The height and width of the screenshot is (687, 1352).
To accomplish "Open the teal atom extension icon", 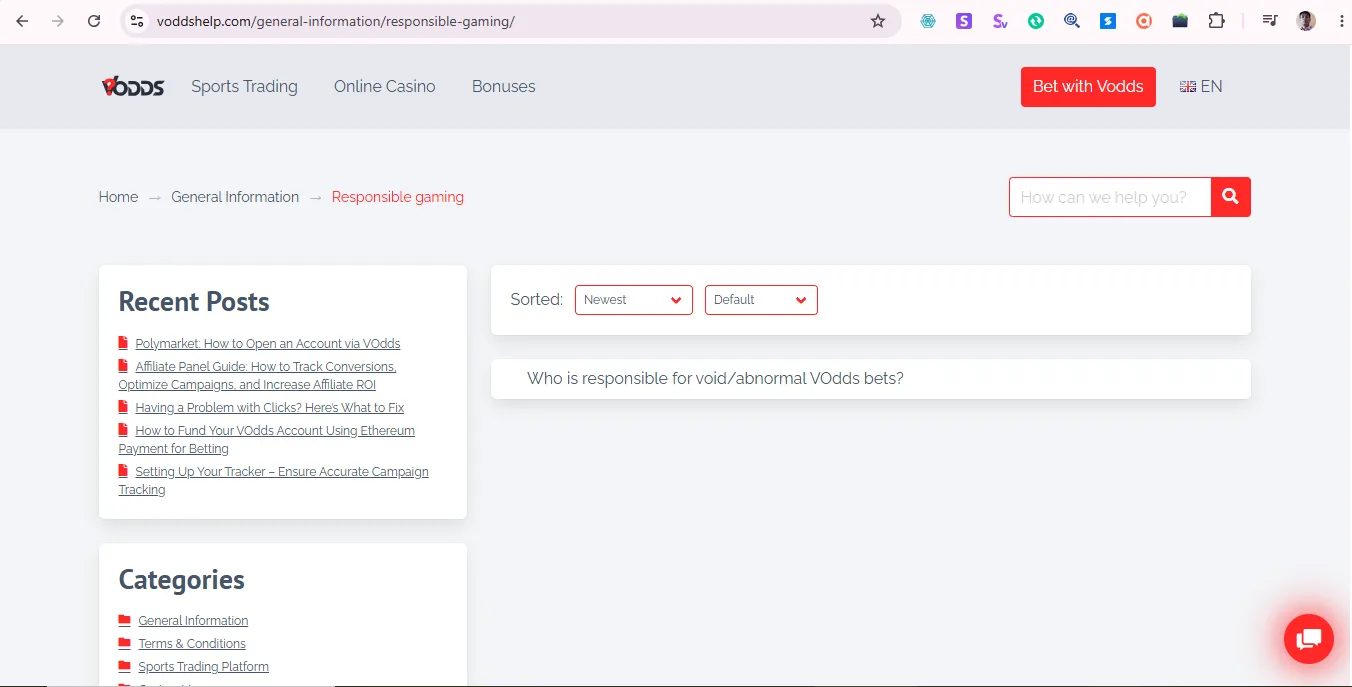I will 928,21.
